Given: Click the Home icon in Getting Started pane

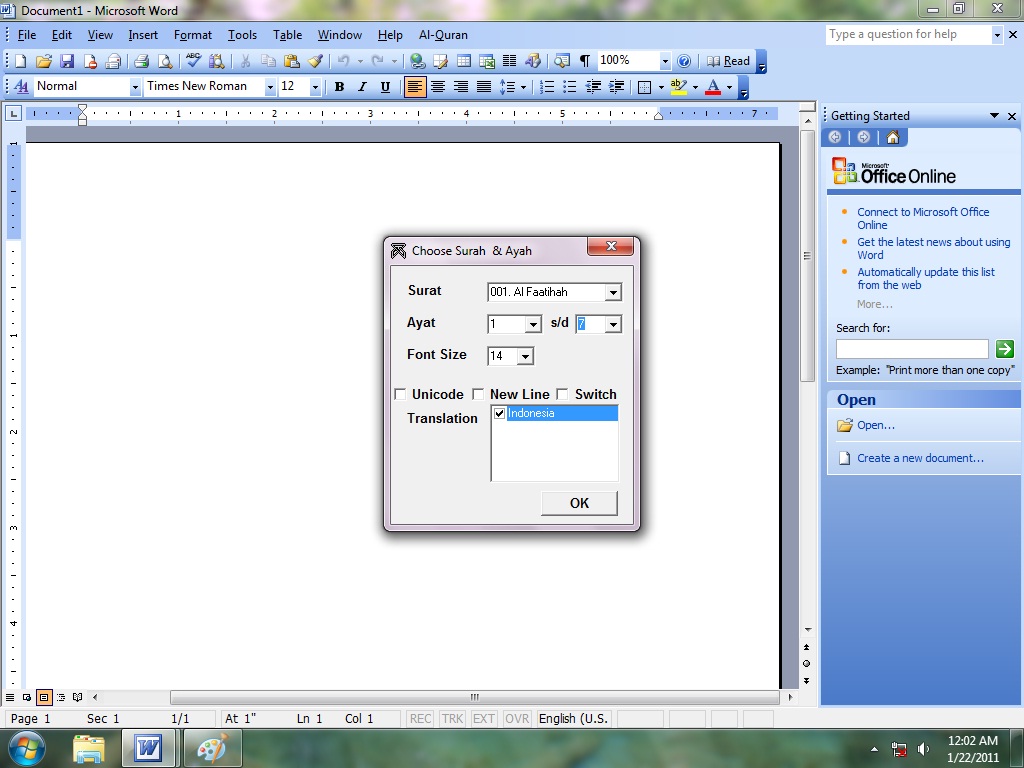Looking at the screenshot, I should (893, 137).
